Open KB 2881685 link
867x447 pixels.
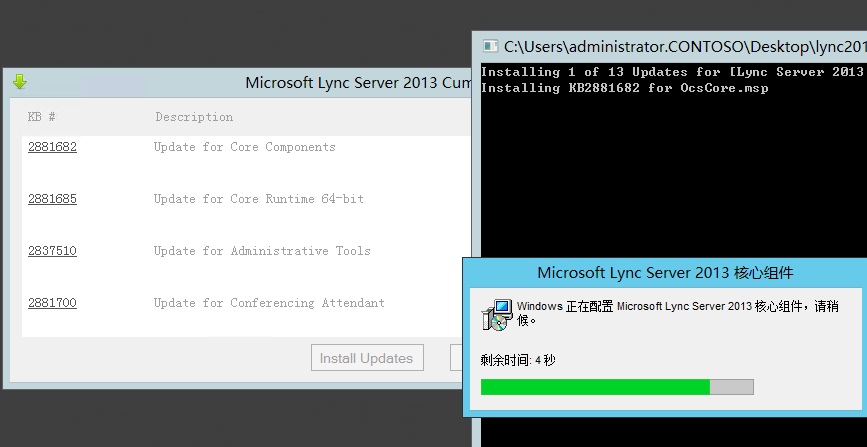[x=52, y=199]
